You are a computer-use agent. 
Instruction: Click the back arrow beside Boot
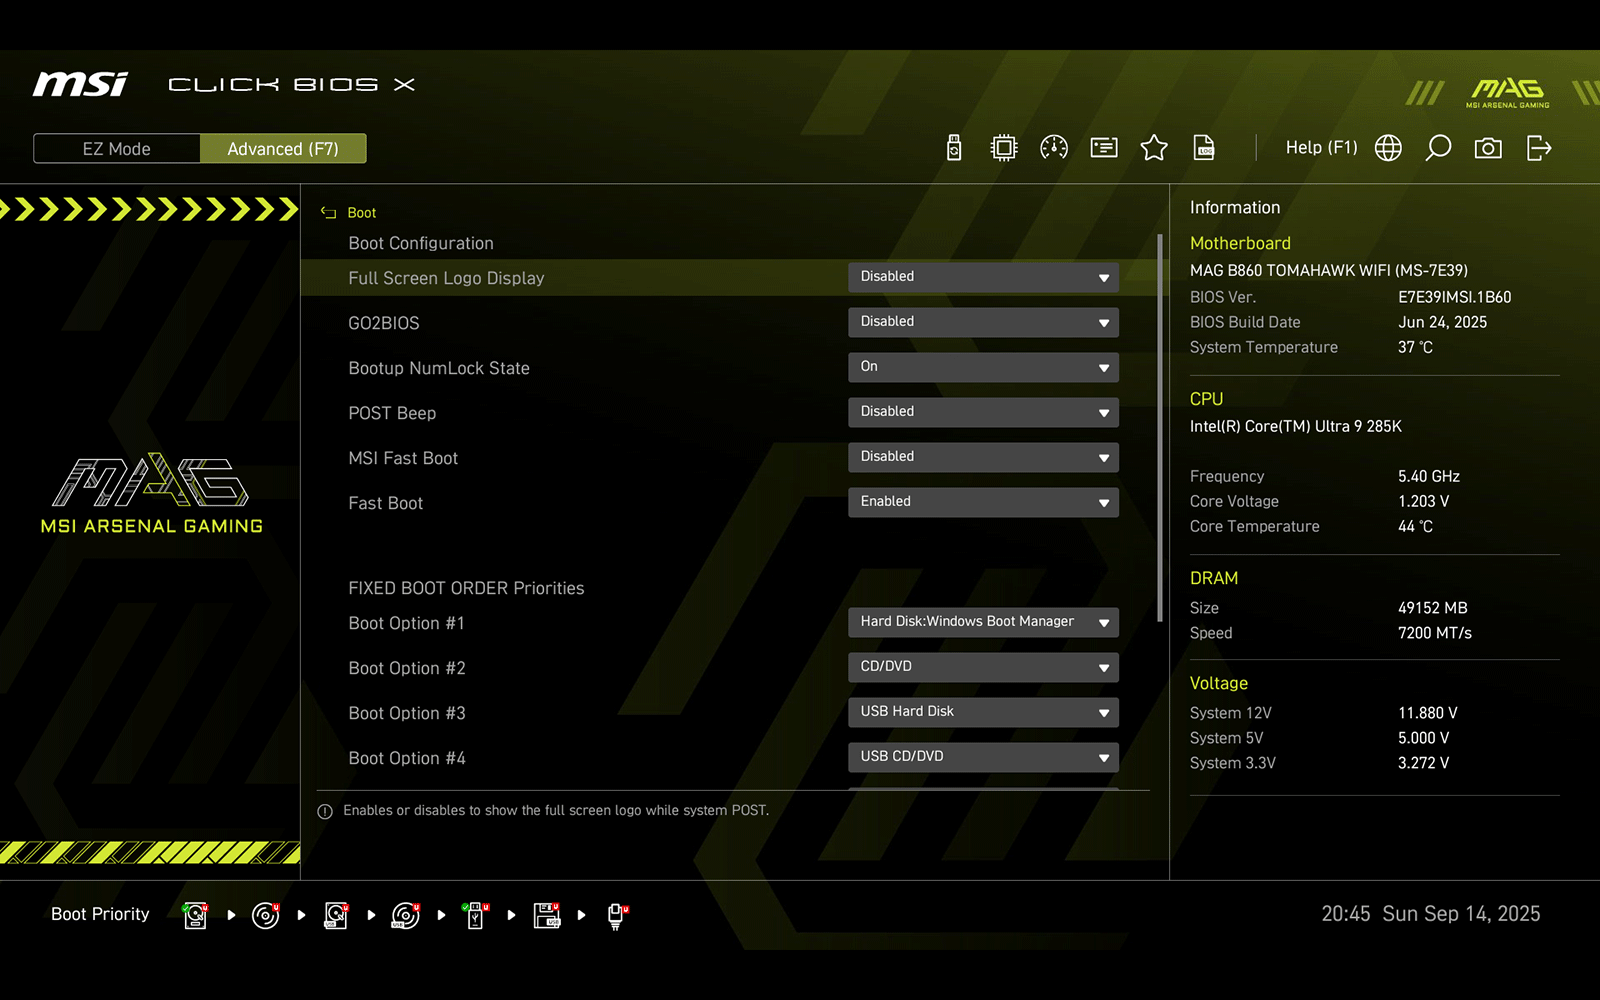point(328,213)
